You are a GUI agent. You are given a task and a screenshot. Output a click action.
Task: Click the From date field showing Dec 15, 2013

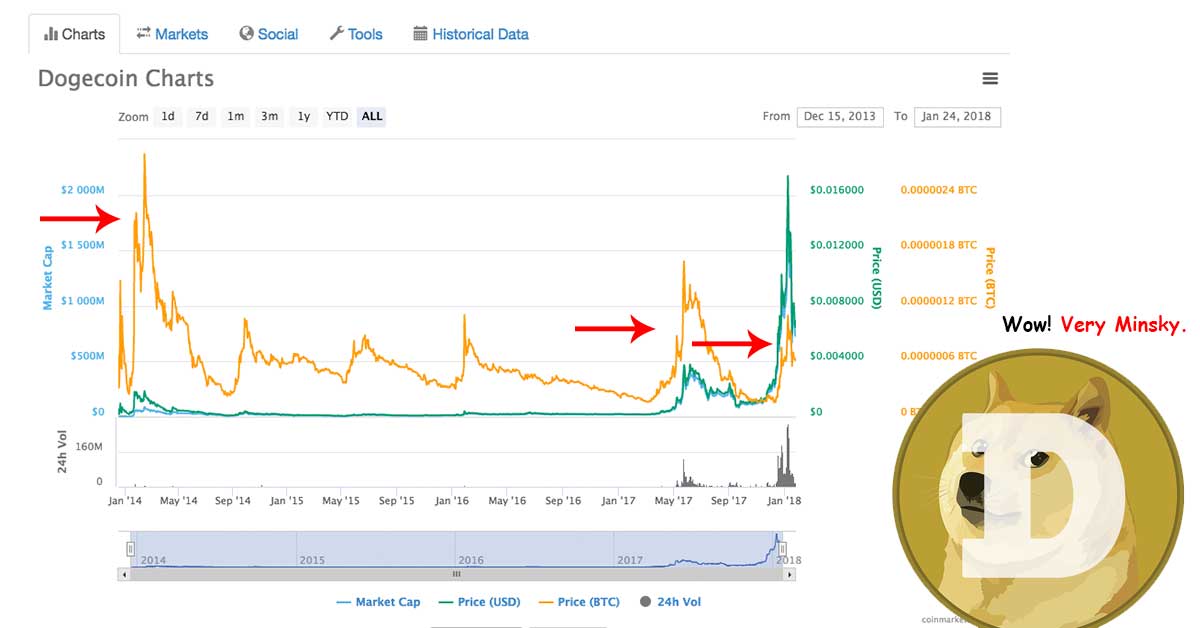pos(840,116)
